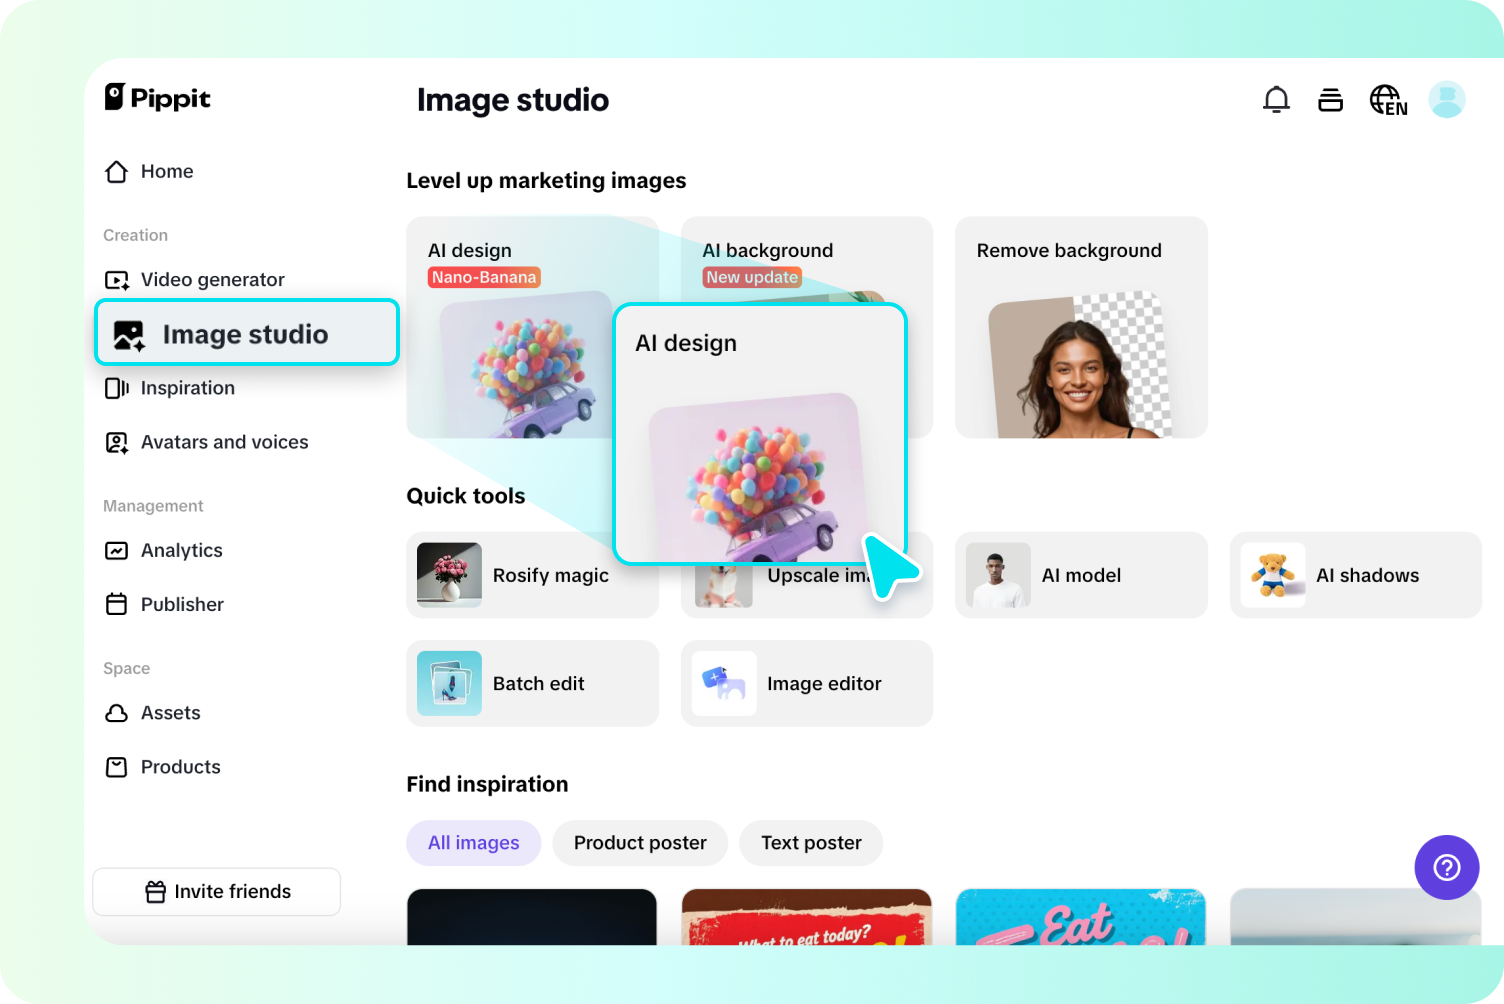Go to the Home page

tap(167, 171)
